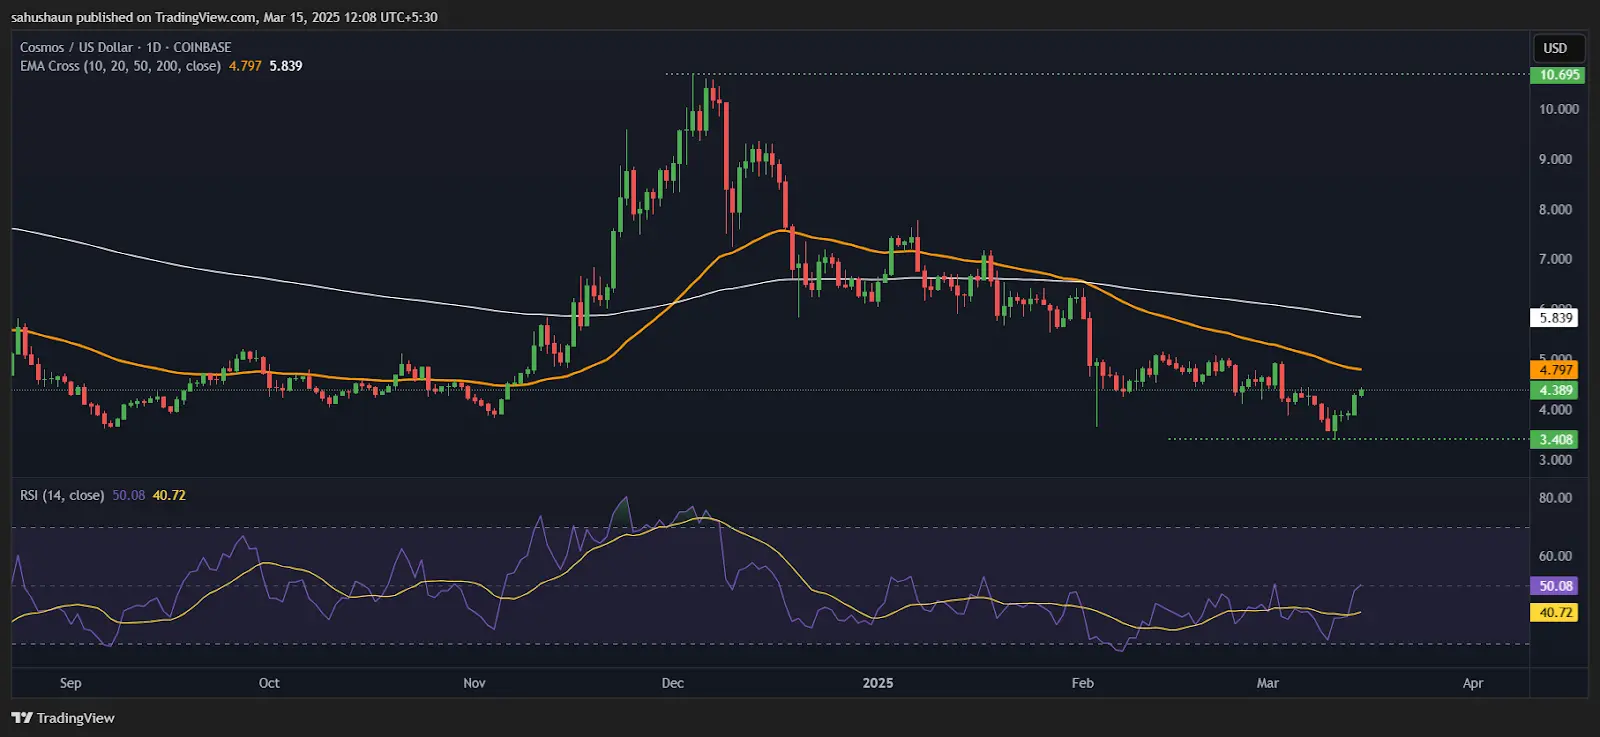The width and height of the screenshot is (1600, 737).
Task: Click the purple 50.08 value in the RSI legend
Action: pos(129,495)
